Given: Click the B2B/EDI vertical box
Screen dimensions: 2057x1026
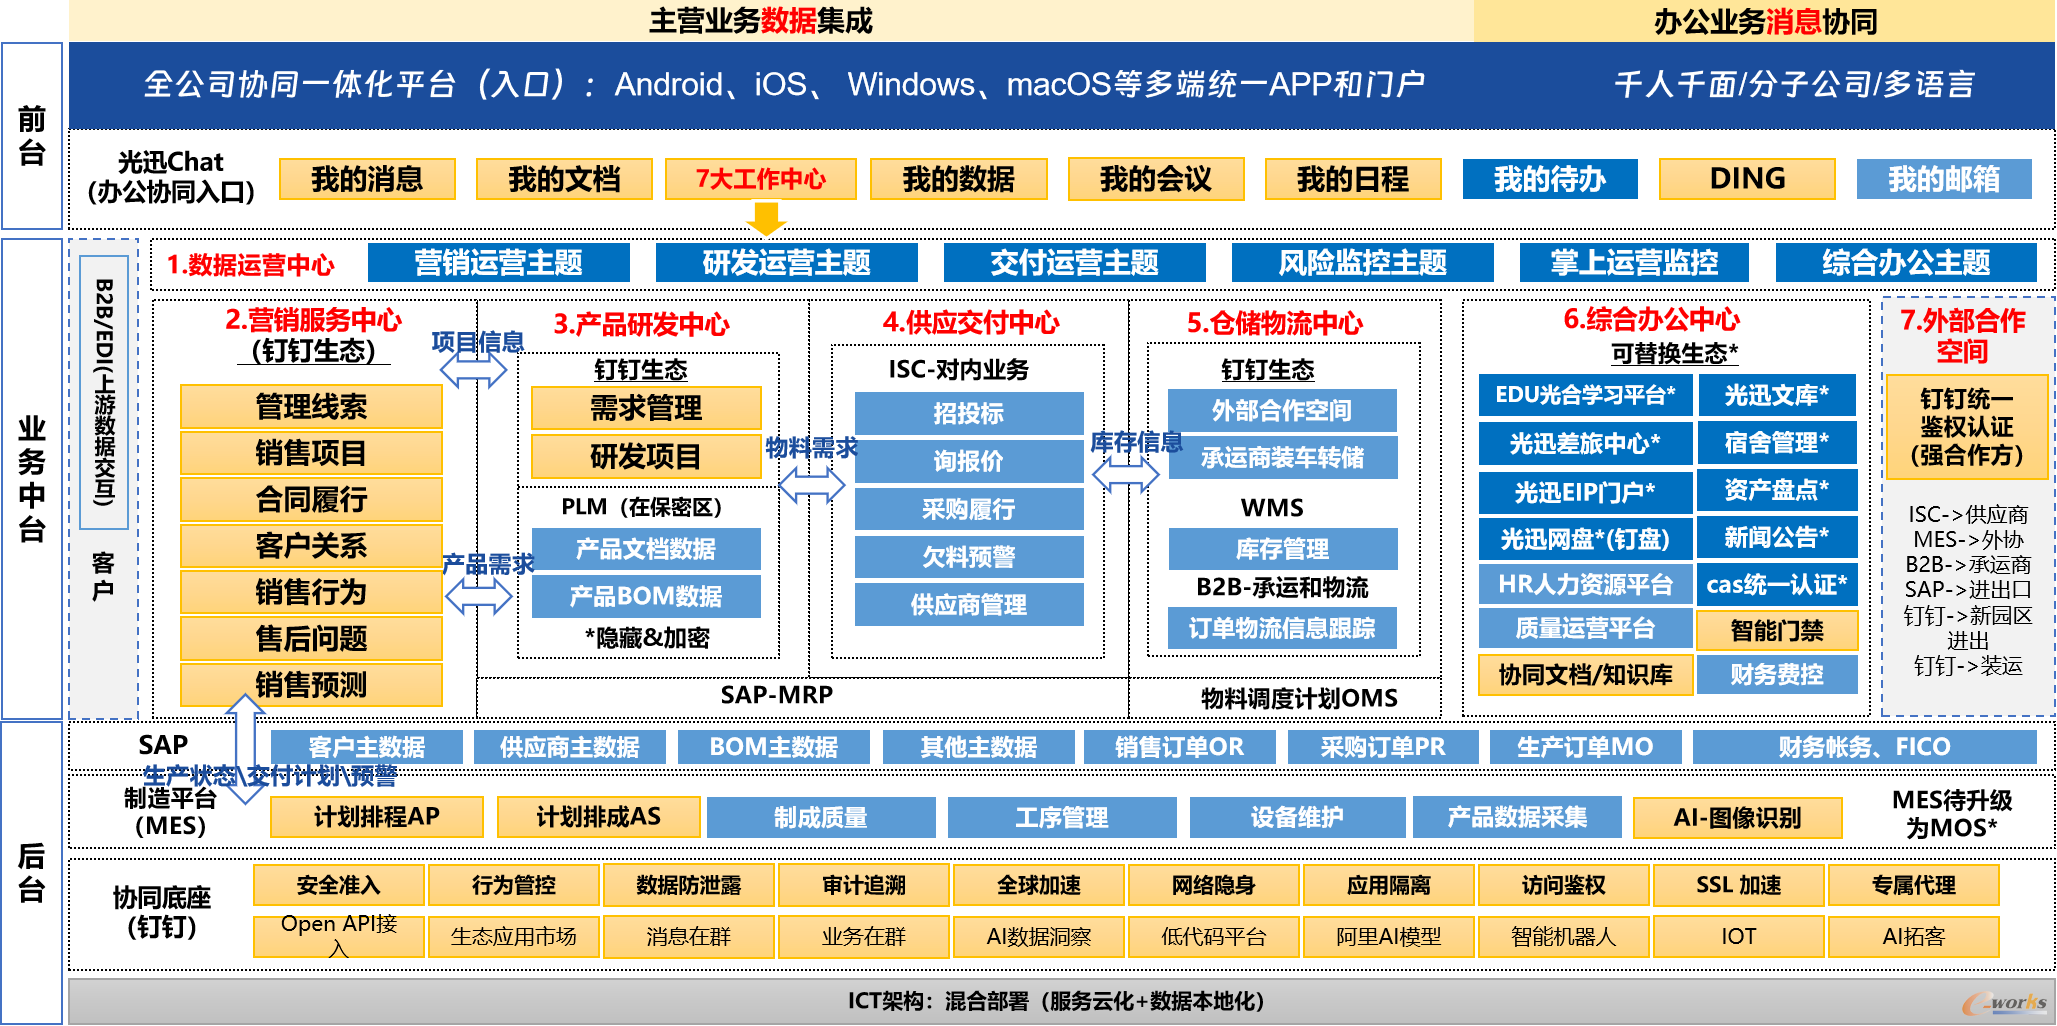Looking at the screenshot, I should click(104, 392).
